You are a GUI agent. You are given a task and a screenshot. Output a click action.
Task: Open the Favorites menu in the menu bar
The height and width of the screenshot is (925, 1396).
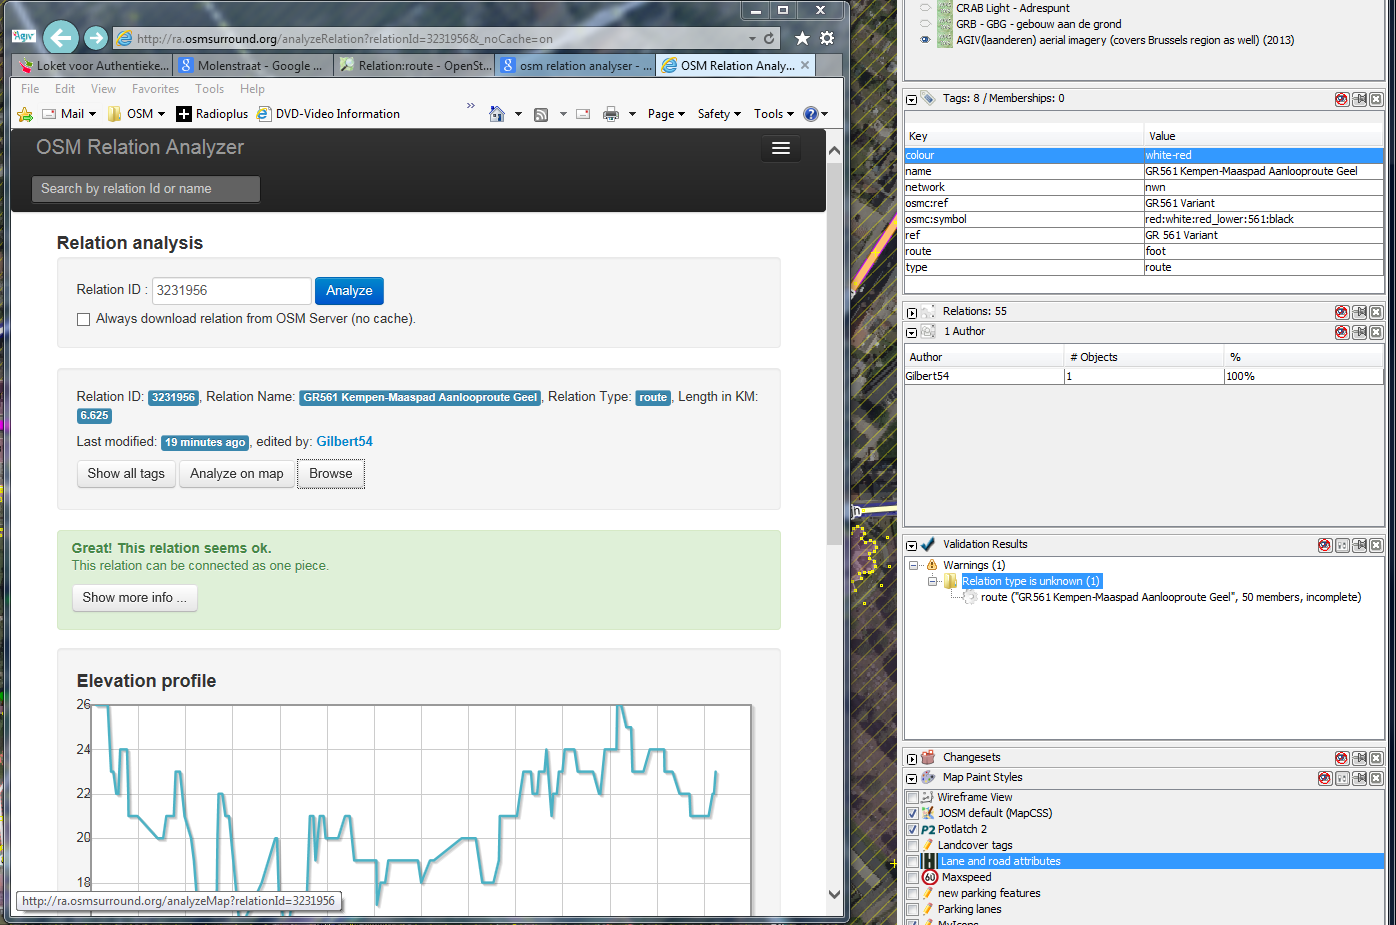(x=155, y=89)
